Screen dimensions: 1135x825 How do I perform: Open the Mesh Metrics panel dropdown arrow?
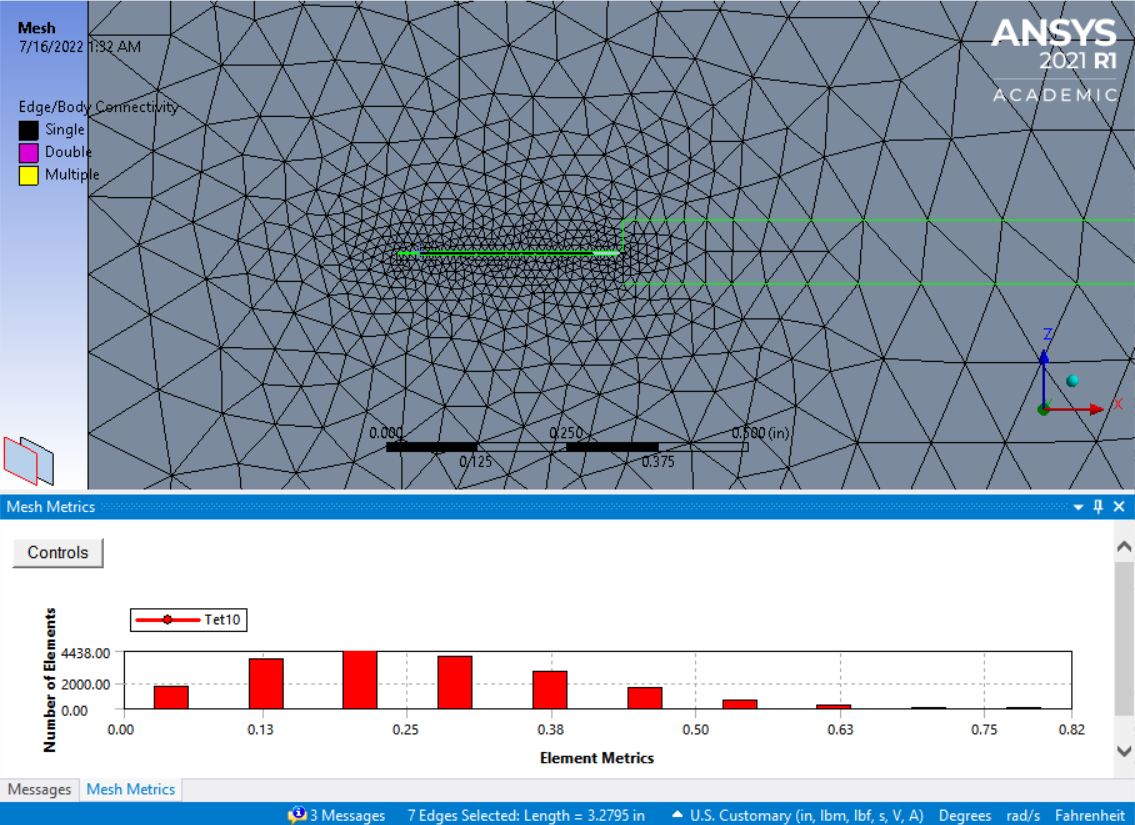point(1079,507)
